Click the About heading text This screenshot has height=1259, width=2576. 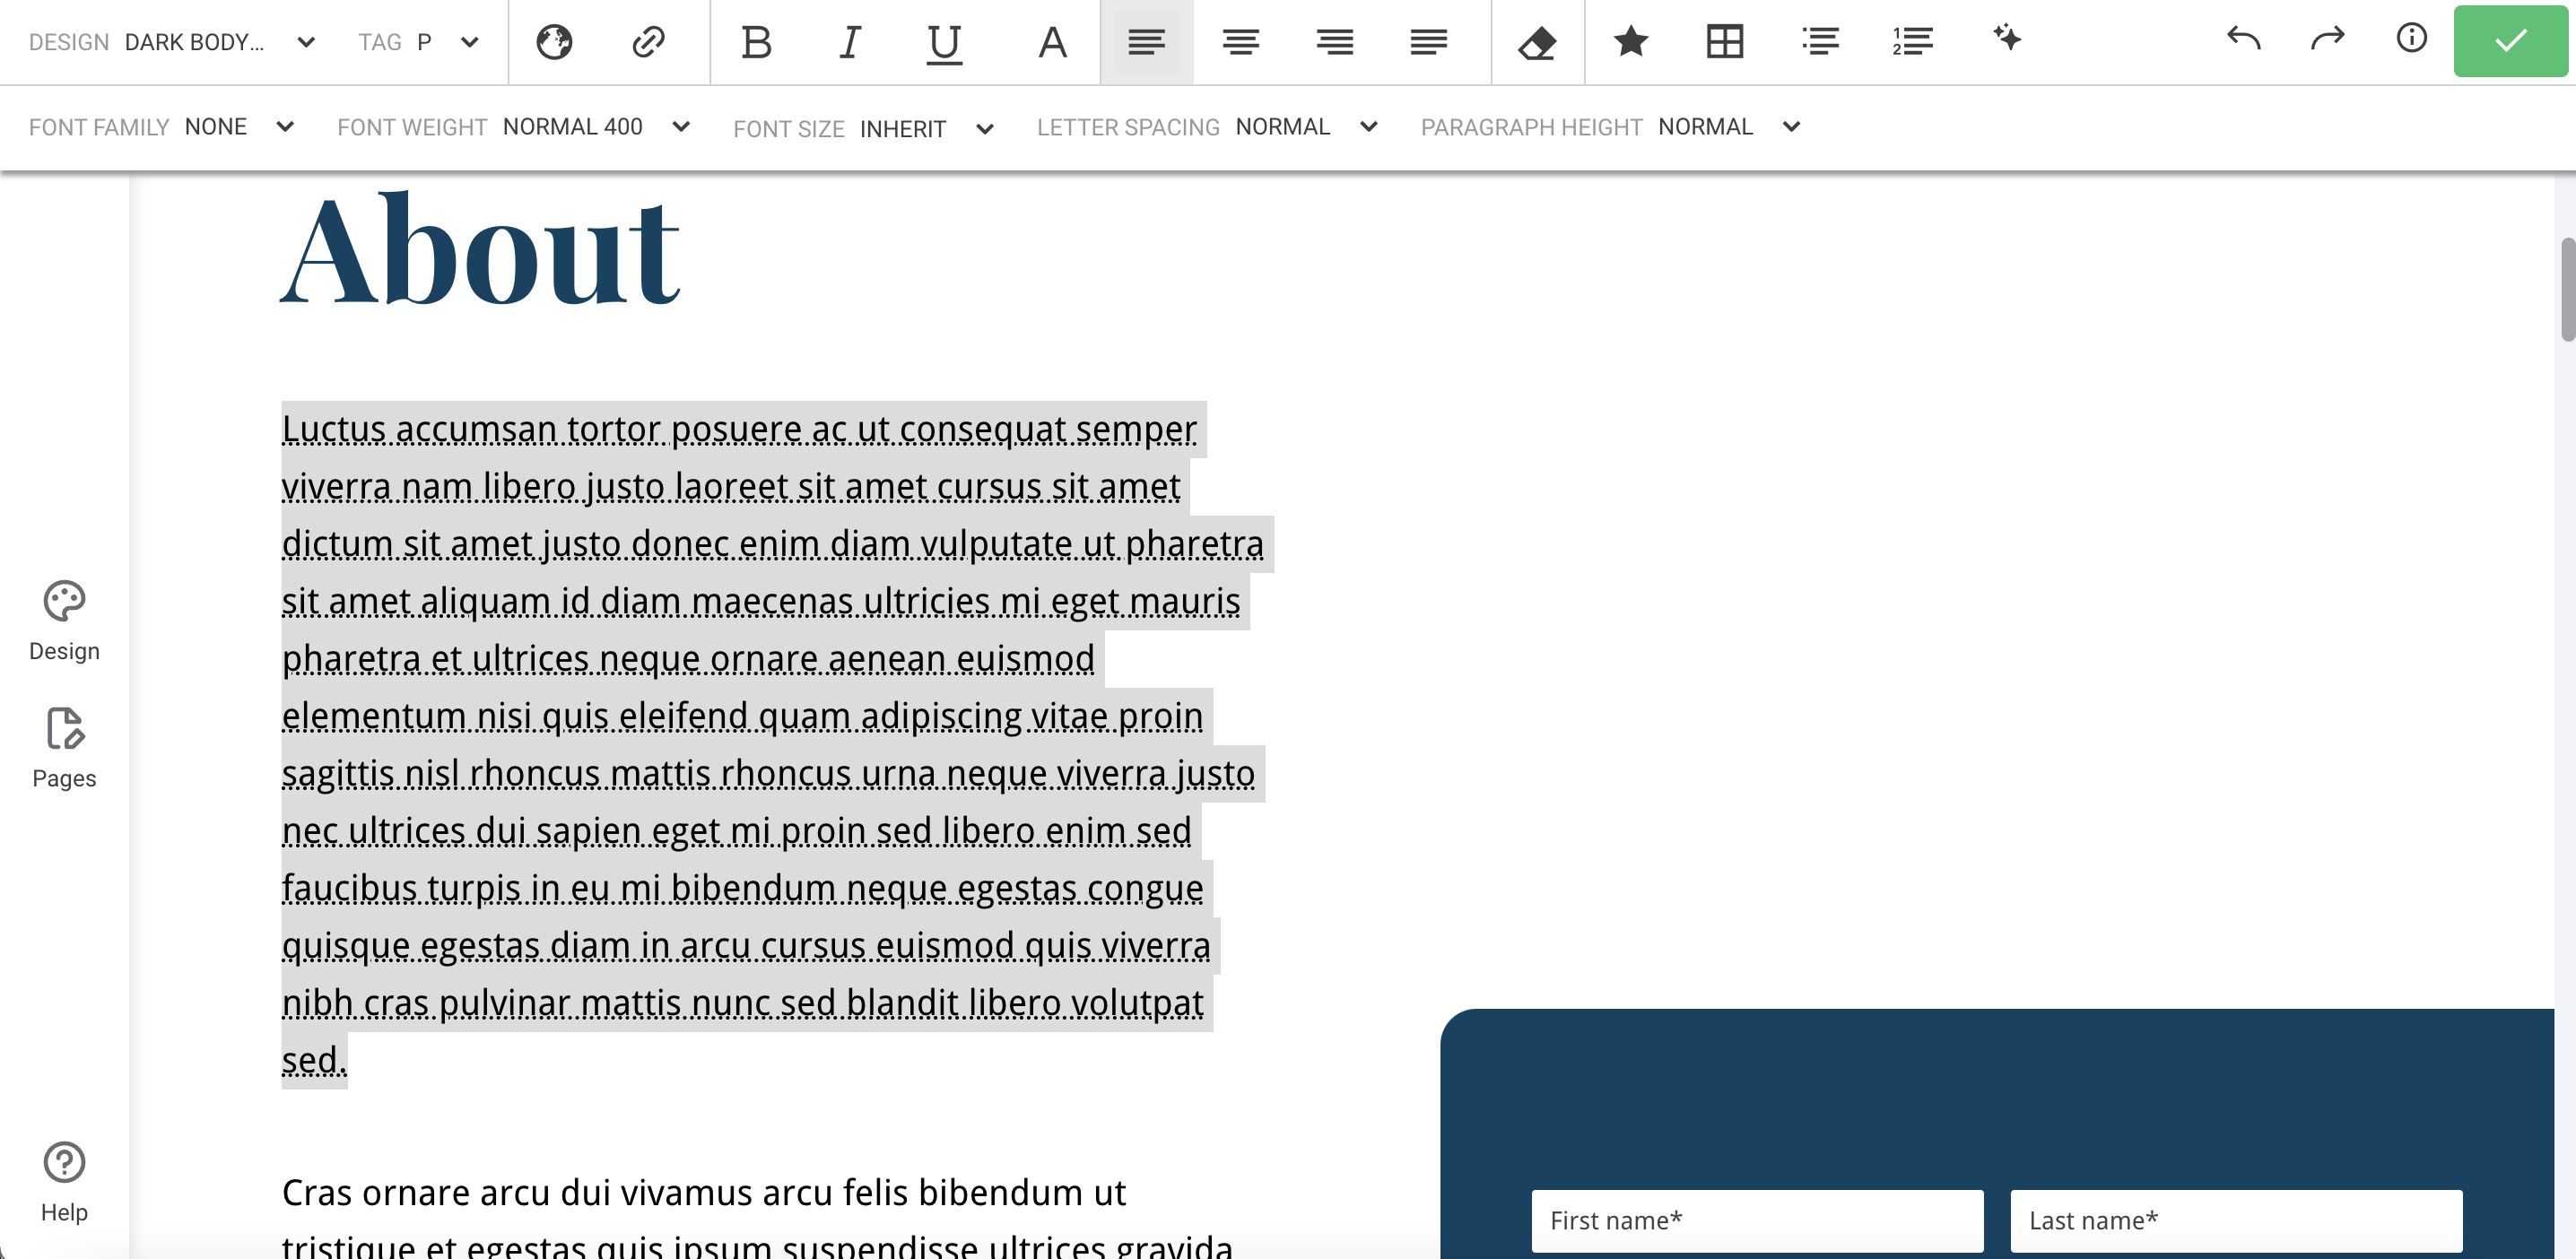(x=480, y=250)
